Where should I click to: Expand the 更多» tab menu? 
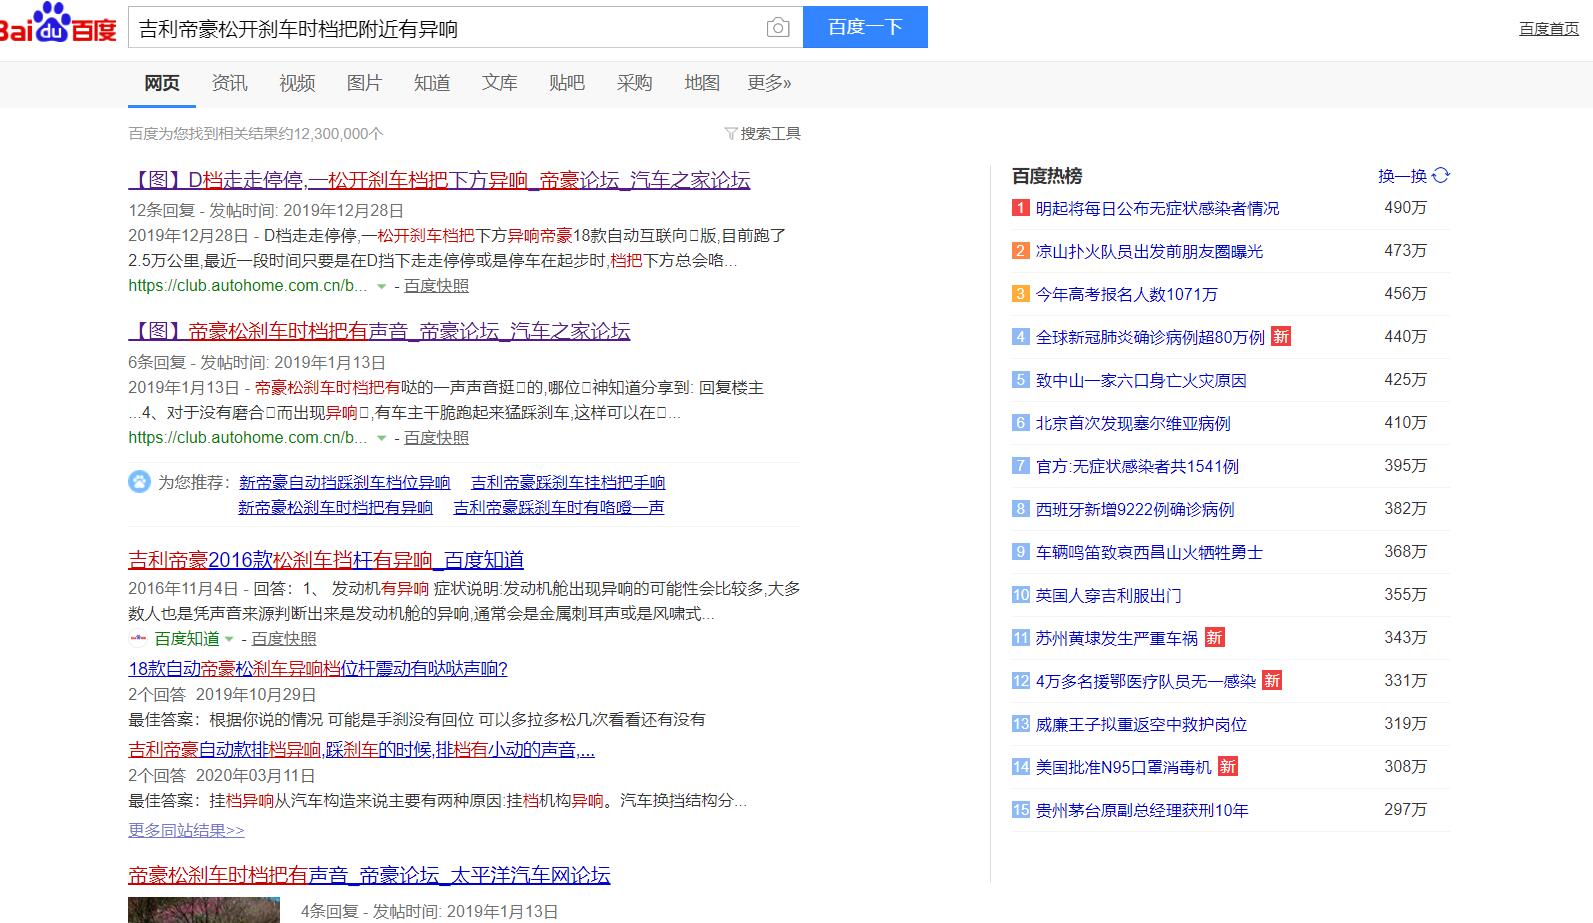[x=769, y=83]
